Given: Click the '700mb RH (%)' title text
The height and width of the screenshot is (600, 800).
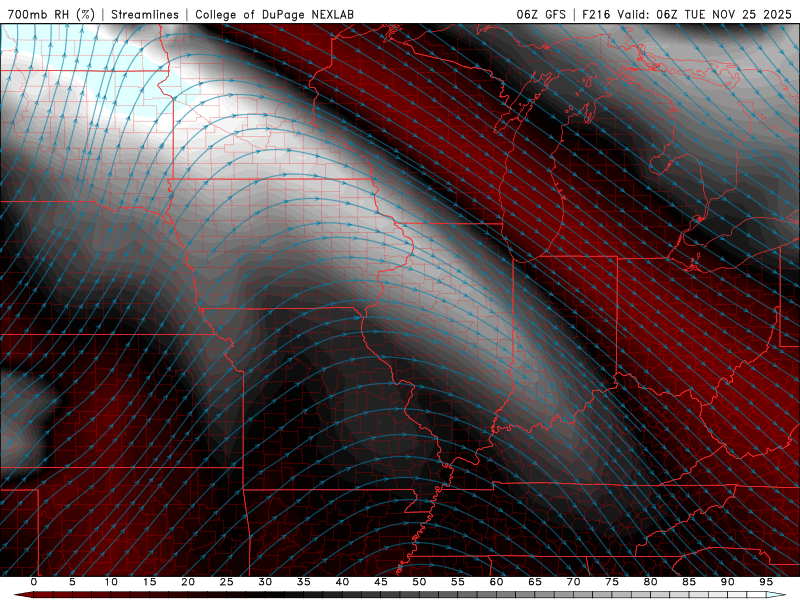Looking at the screenshot, I should pos(52,14).
